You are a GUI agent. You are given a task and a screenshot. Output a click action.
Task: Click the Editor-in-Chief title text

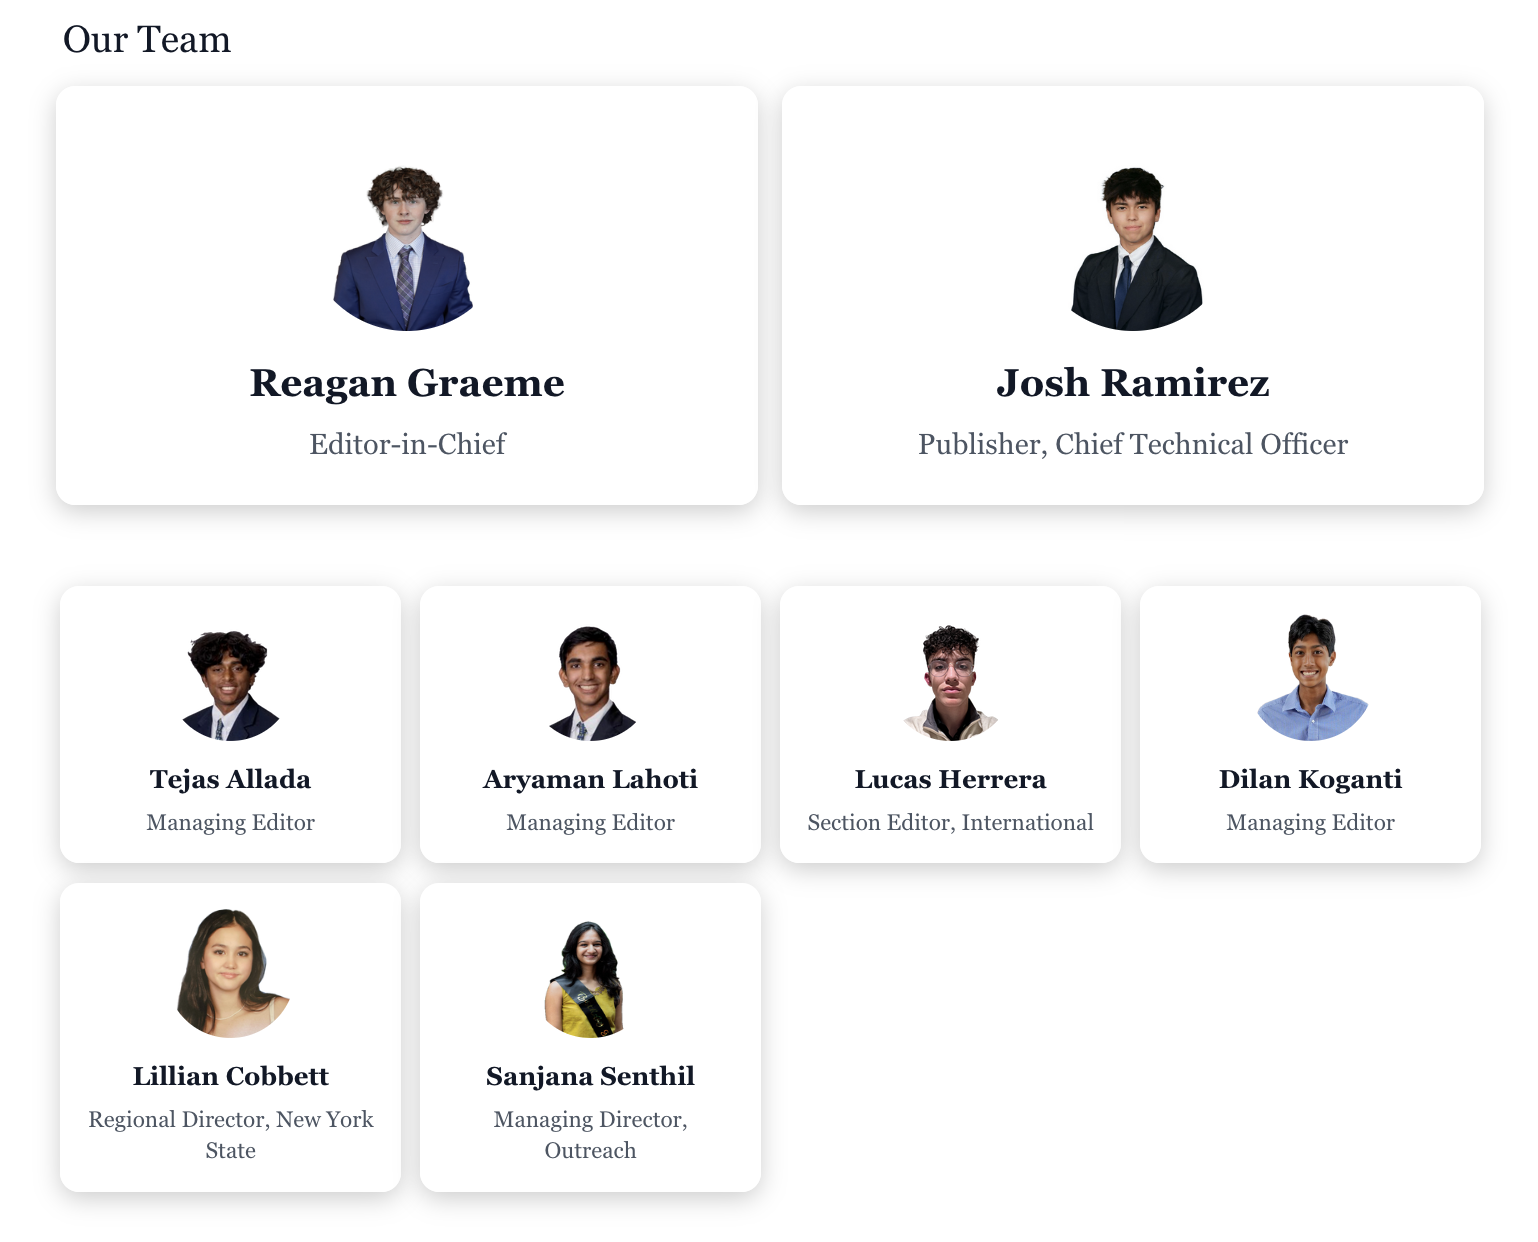click(x=407, y=444)
